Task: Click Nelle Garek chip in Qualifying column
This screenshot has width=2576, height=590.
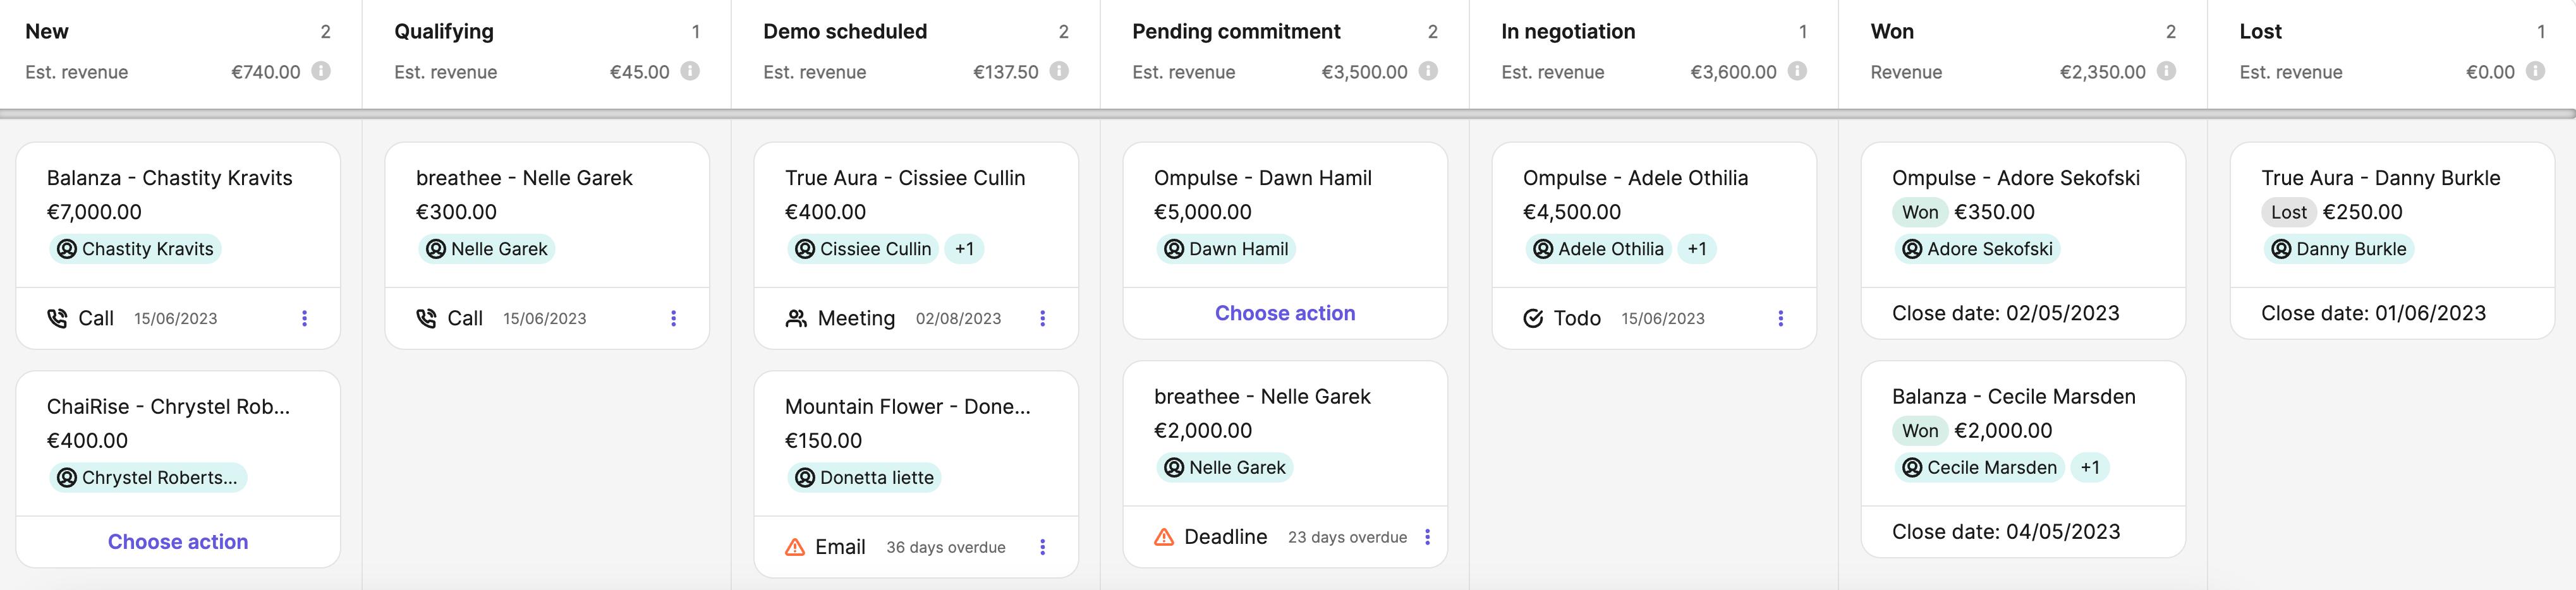Action: pyautogui.click(x=487, y=249)
